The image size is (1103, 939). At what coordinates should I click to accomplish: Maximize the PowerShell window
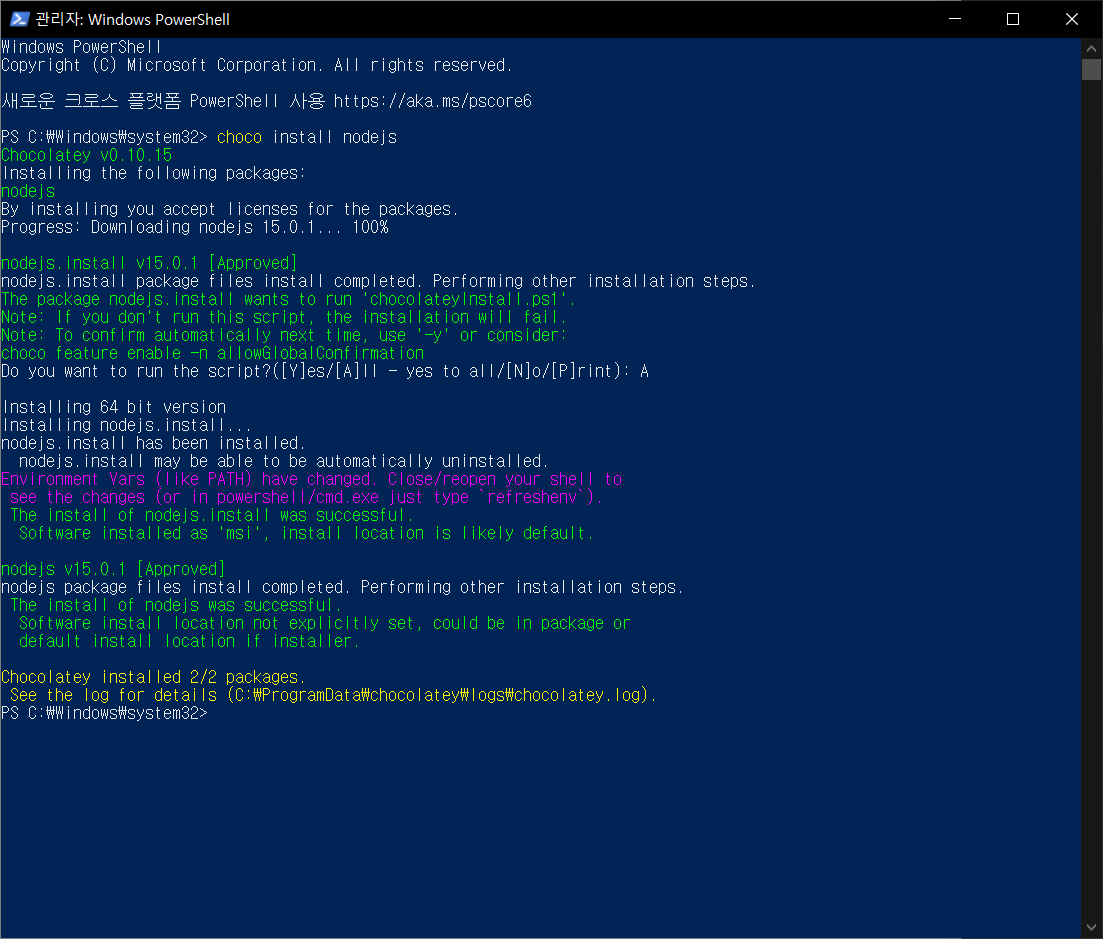point(1013,19)
